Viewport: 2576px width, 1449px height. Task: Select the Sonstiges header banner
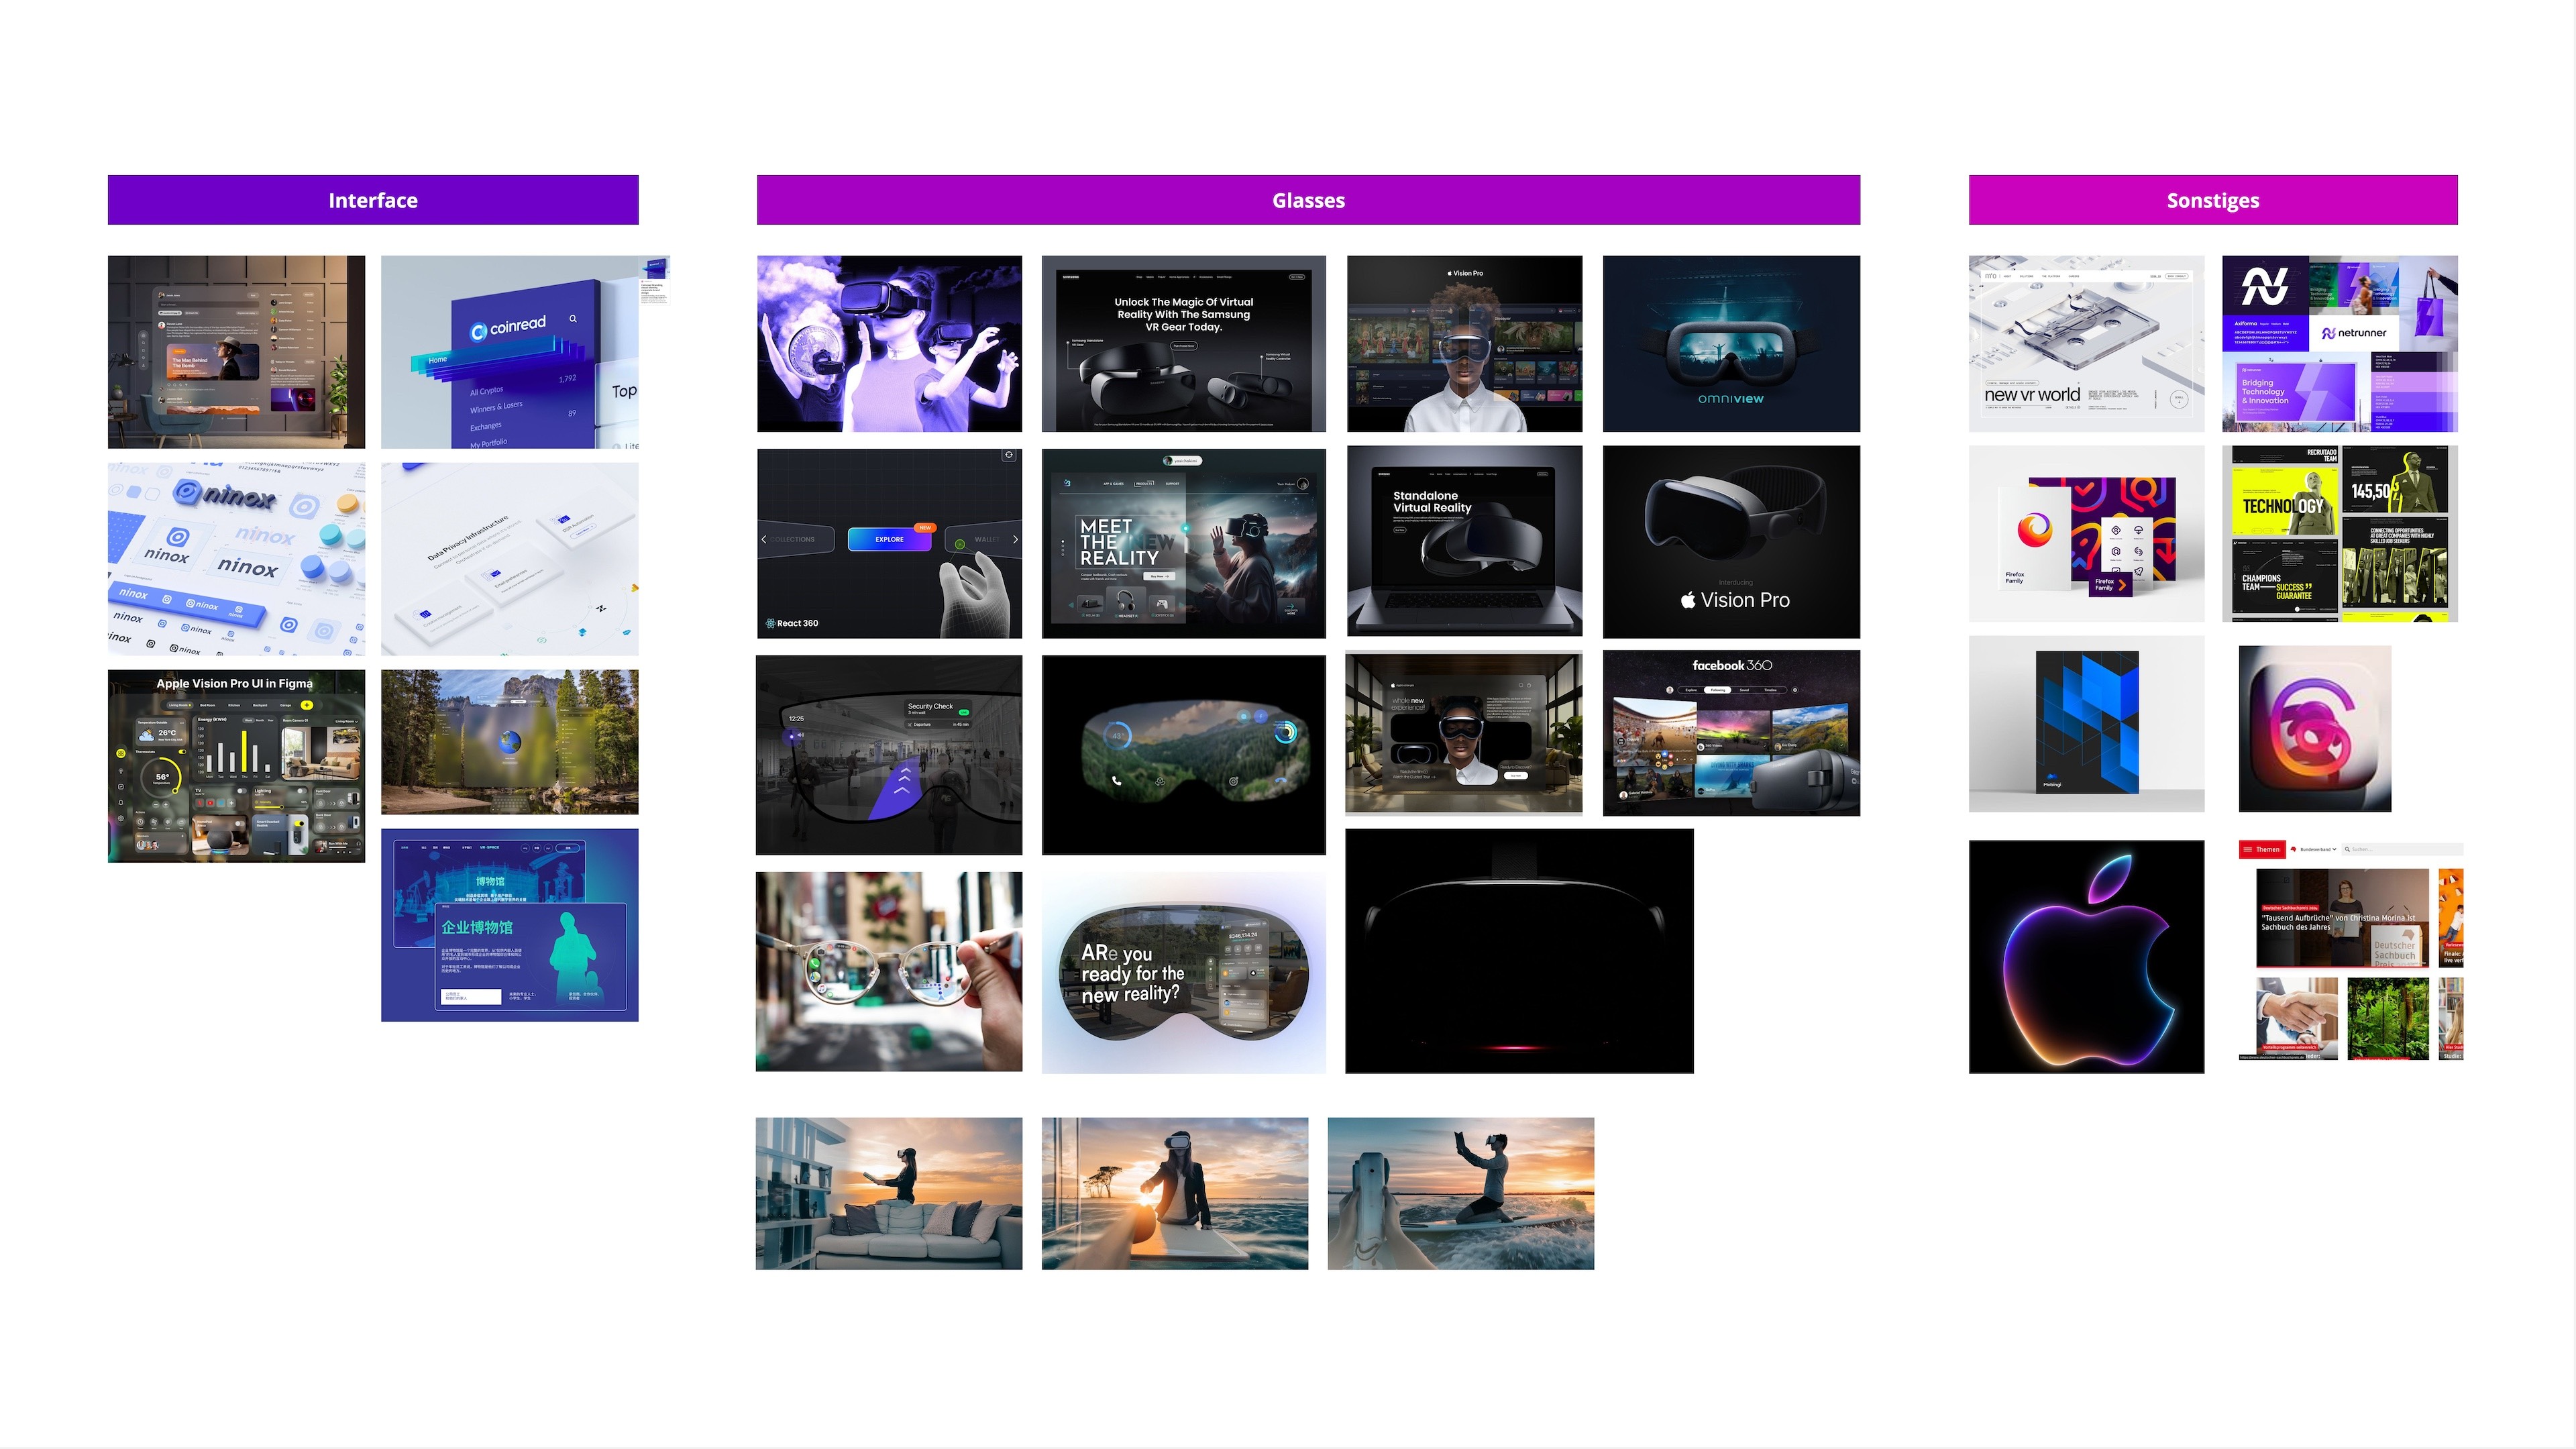[x=2212, y=200]
